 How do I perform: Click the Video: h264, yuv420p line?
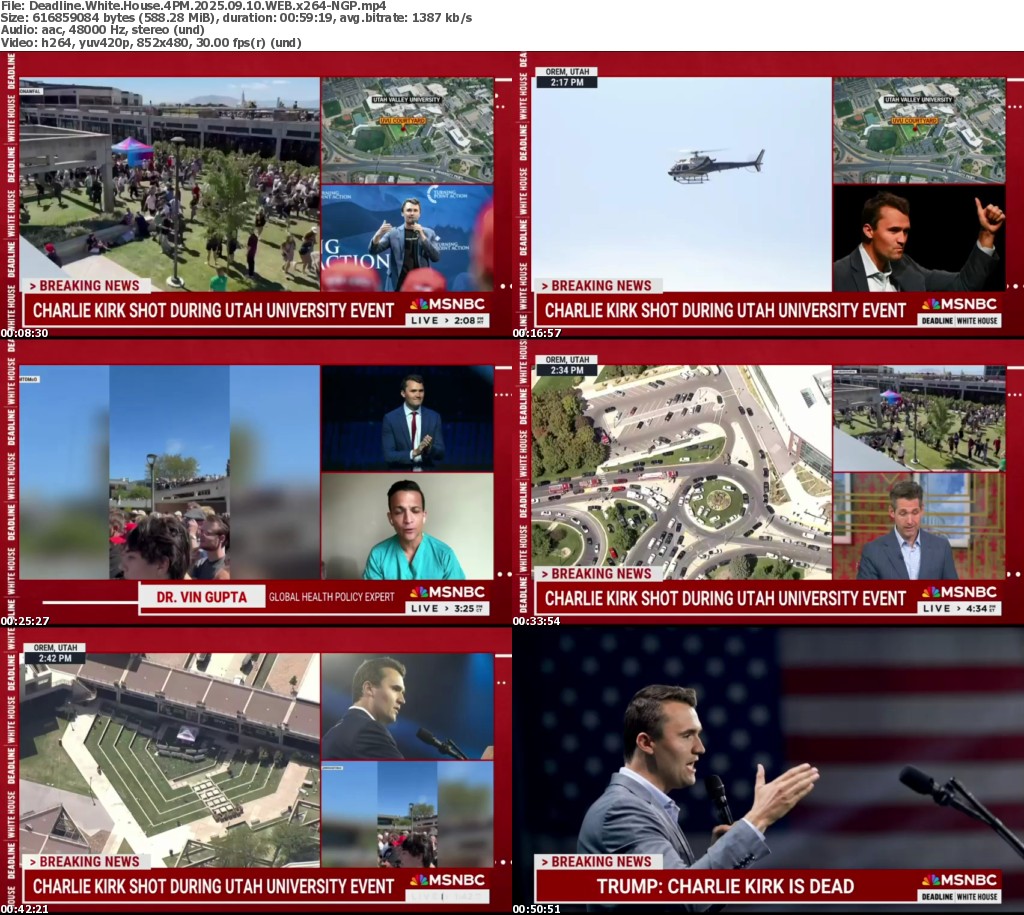151,42
